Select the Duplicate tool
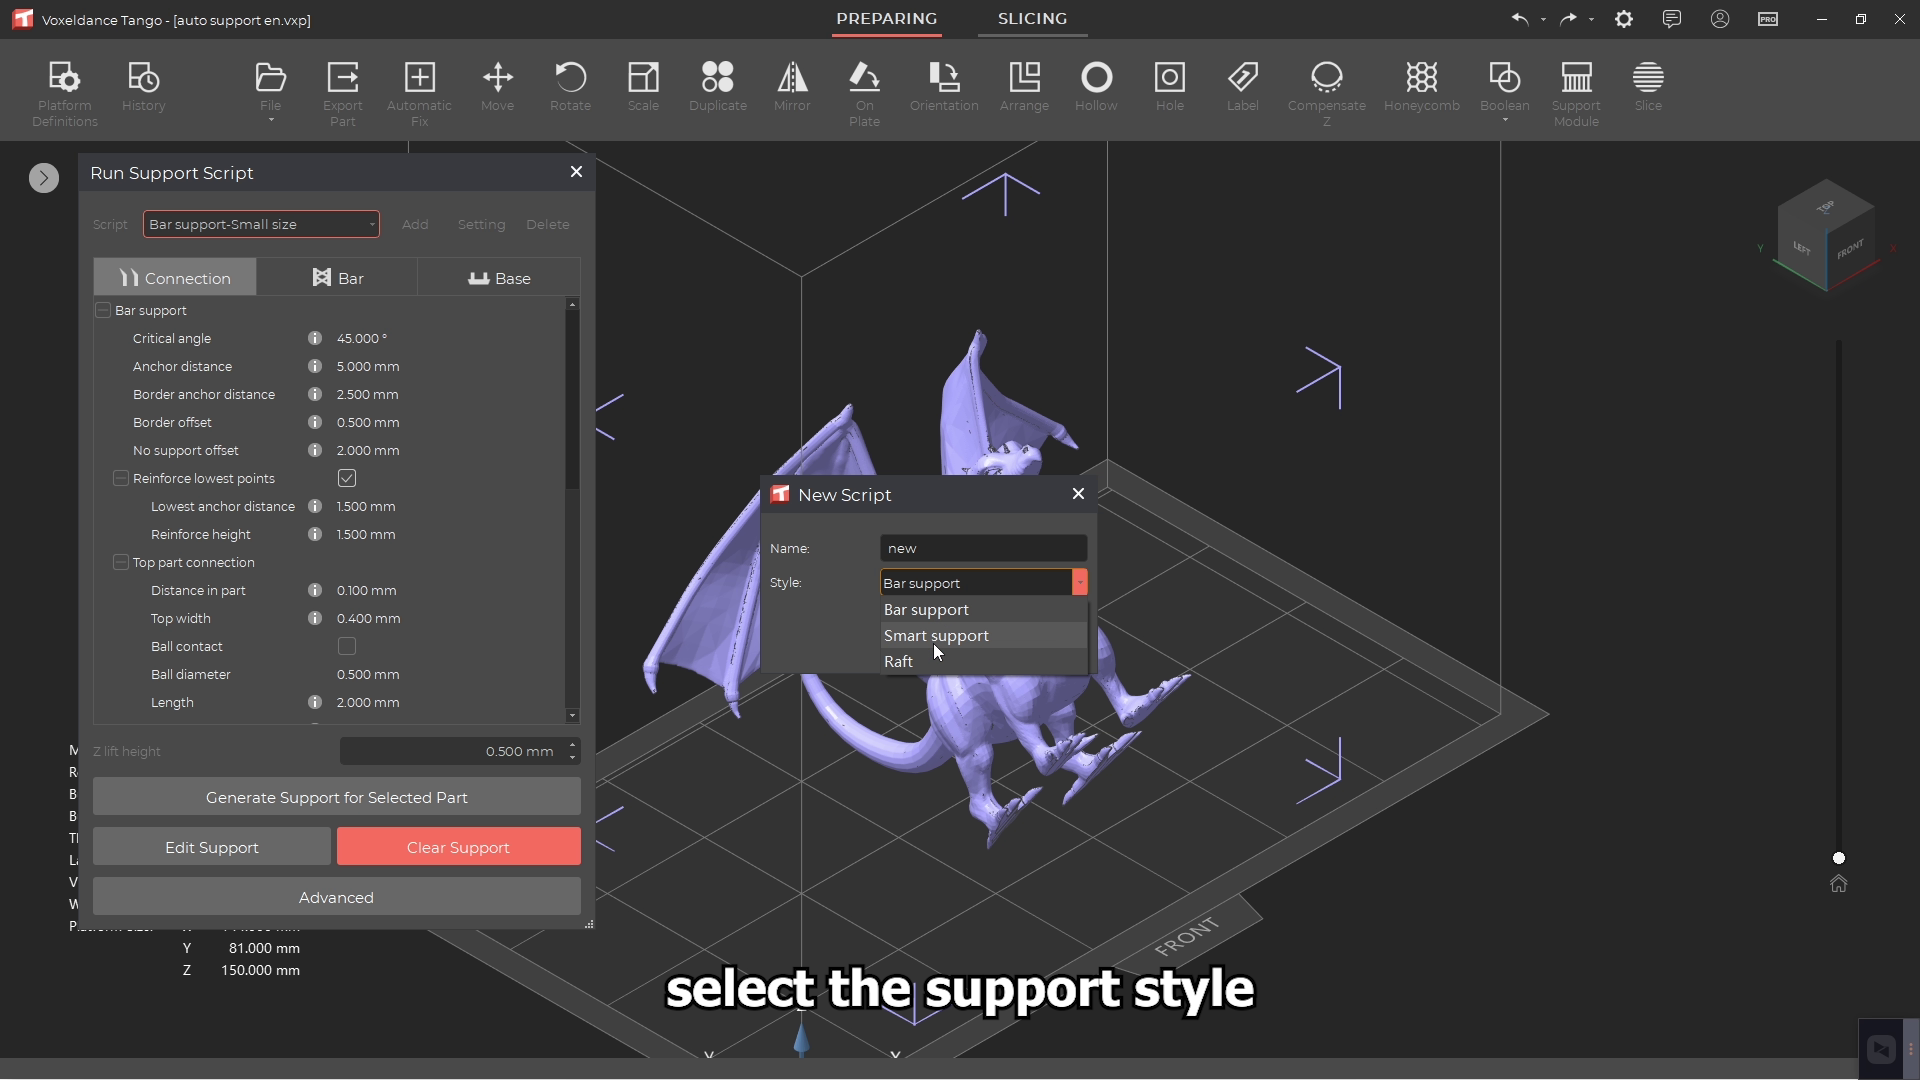This screenshot has width=1920, height=1080. pos(718,86)
